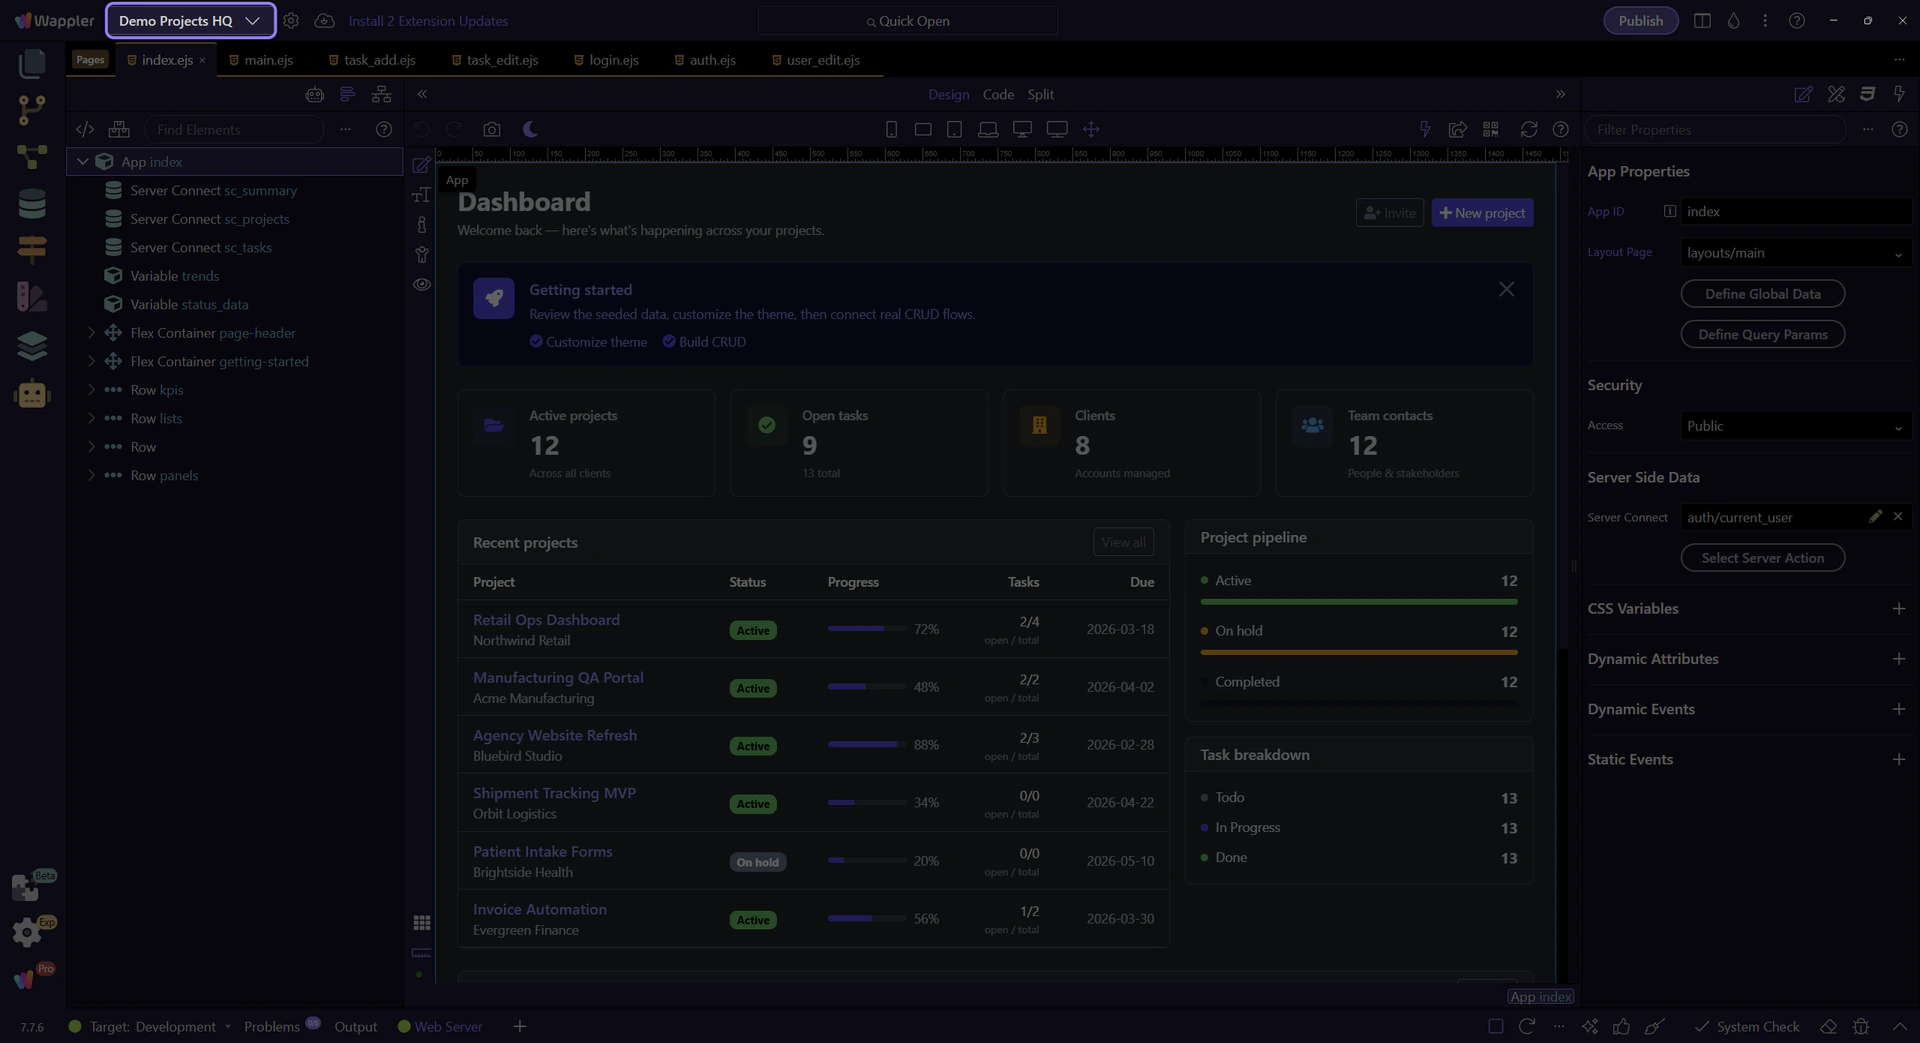The width and height of the screenshot is (1920, 1043).
Task: Click the Define Global Data button
Action: pos(1761,294)
